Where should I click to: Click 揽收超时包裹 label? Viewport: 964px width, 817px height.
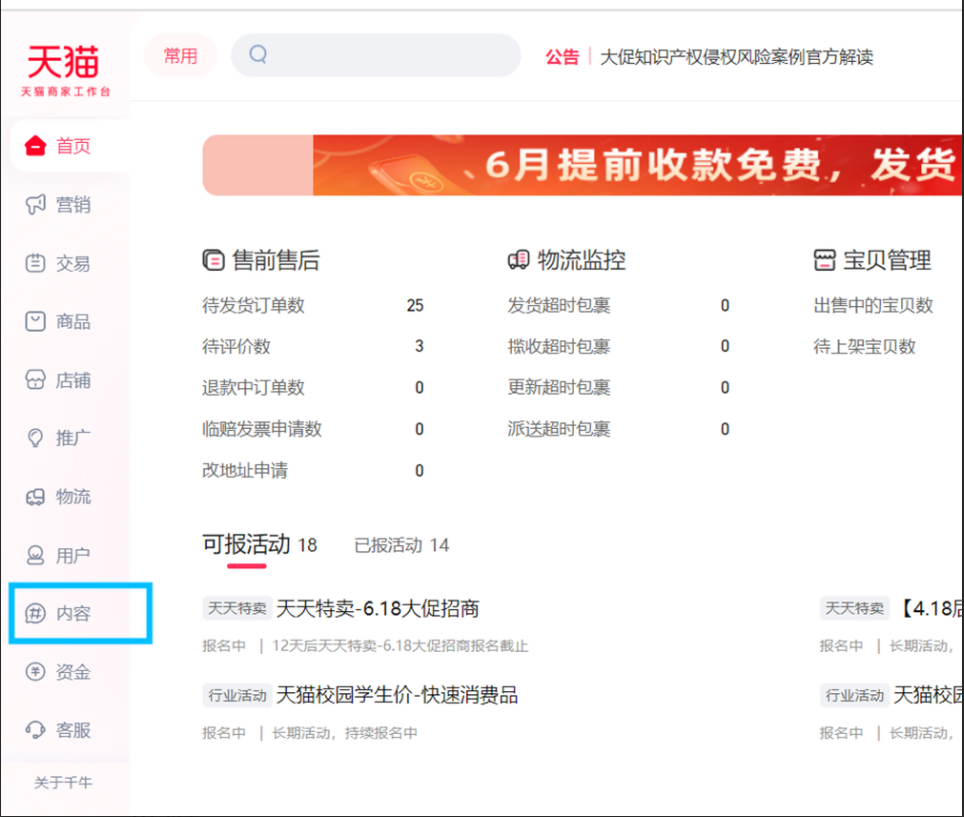(x=559, y=347)
